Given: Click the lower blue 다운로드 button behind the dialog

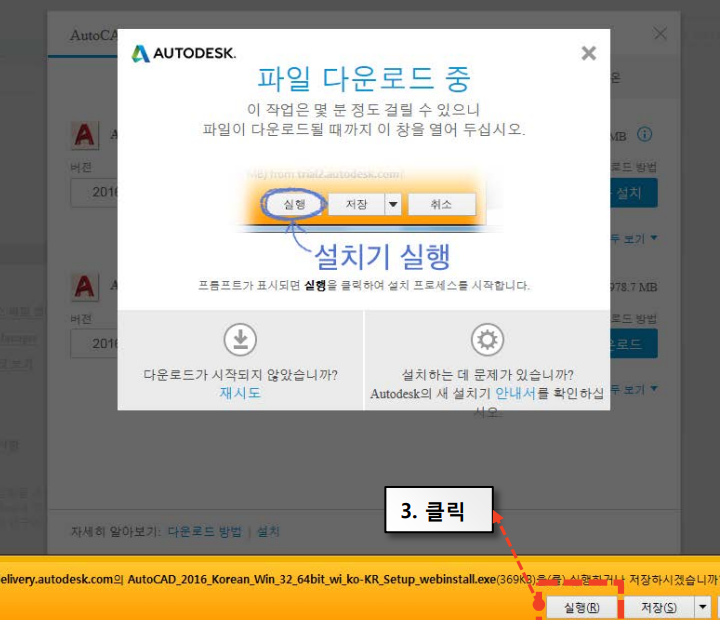Looking at the screenshot, I should (634, 344).
